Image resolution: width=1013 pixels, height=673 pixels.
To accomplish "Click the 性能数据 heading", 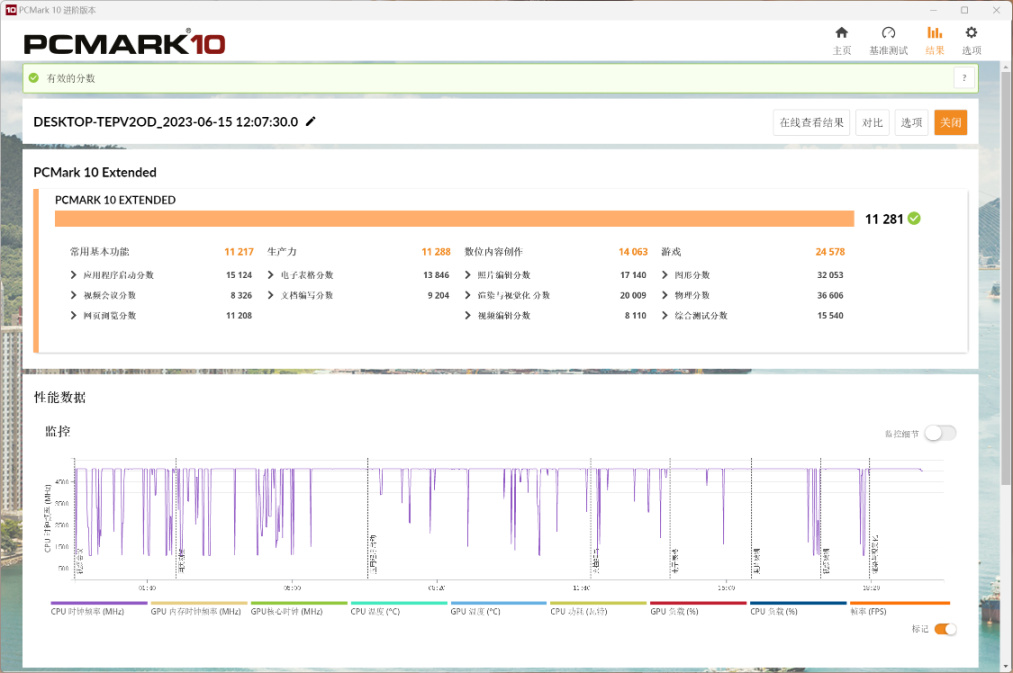I will pos(59,397).
